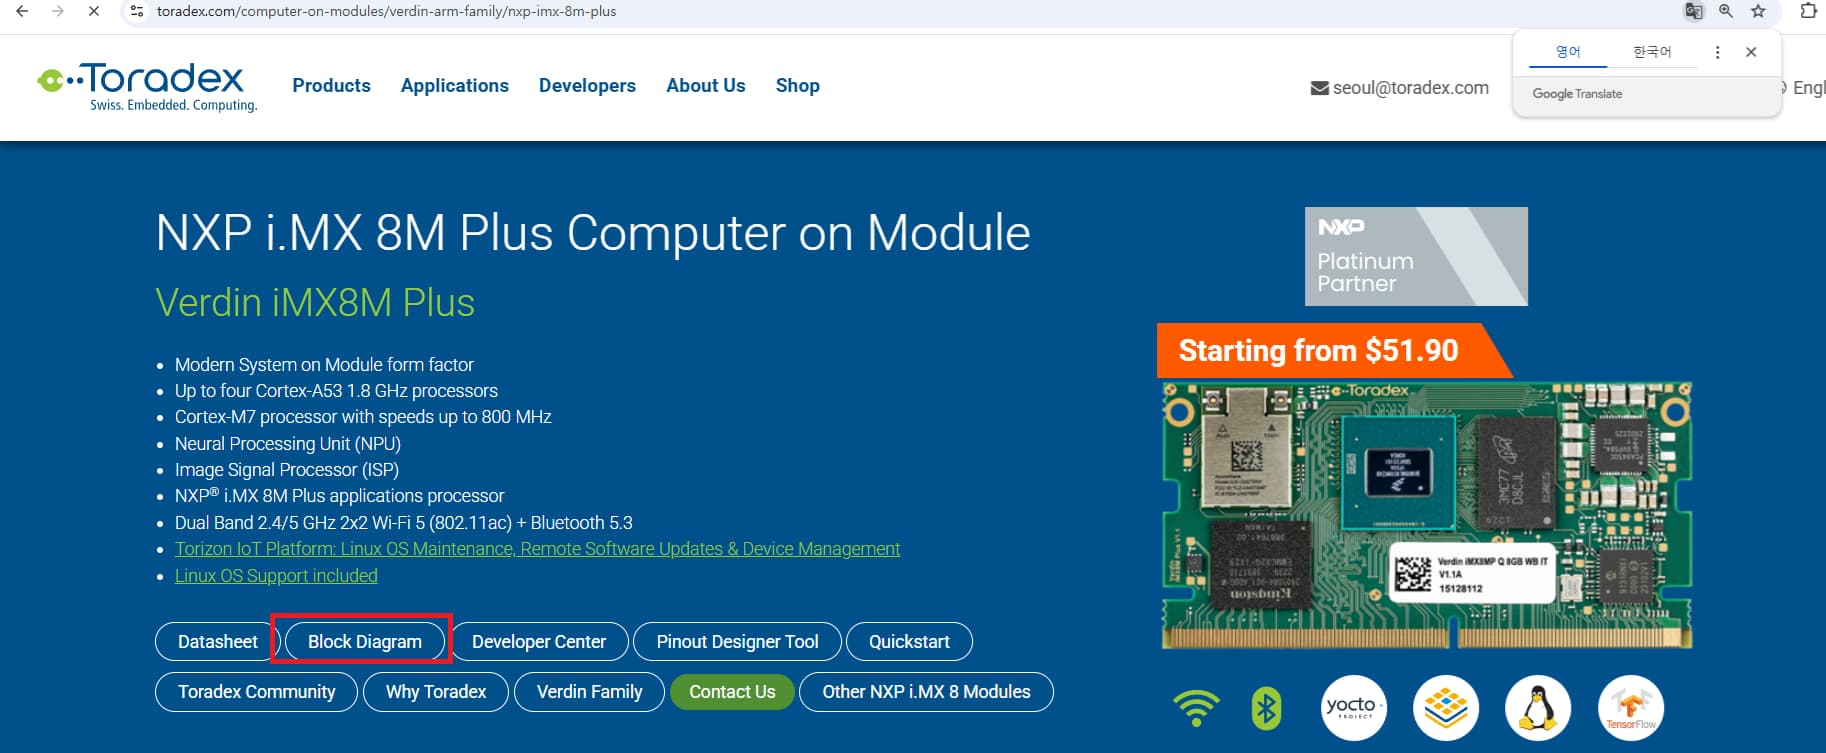Click the Linux penguin icon
Viewport: 1826px width, 753px height.
point(1537,708)
